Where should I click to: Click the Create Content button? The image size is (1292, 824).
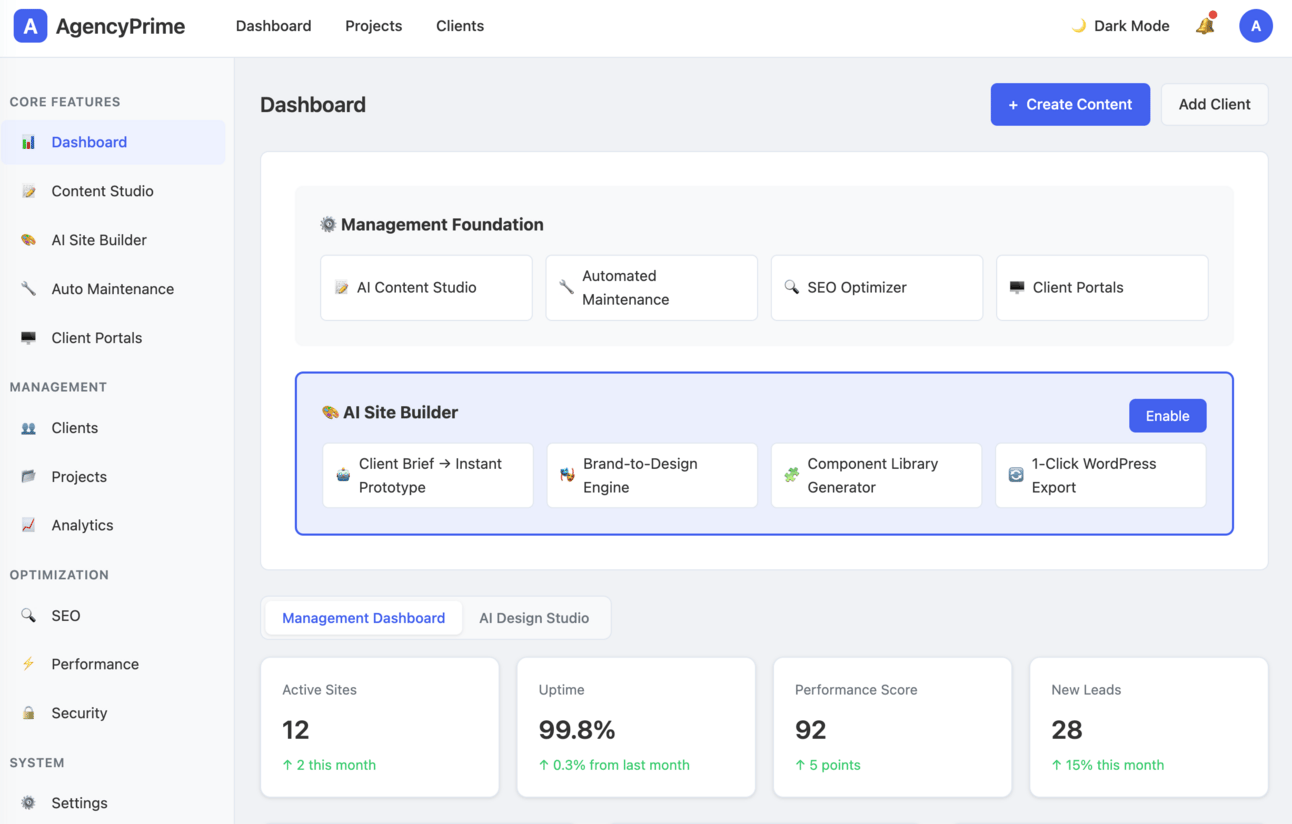point(1069,104)
